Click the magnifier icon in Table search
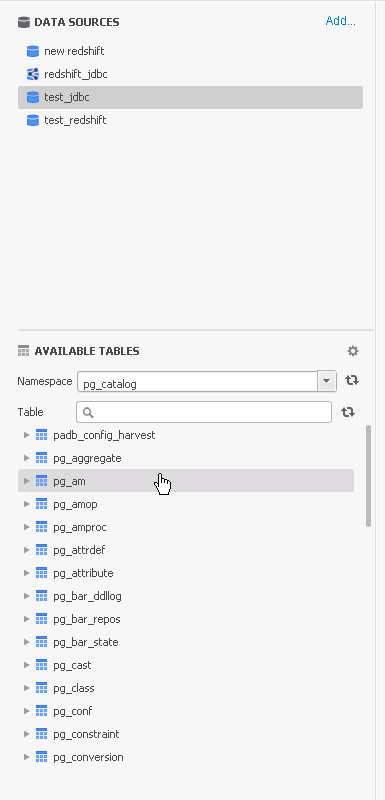 pyautogui.click(x=88, y=412)
